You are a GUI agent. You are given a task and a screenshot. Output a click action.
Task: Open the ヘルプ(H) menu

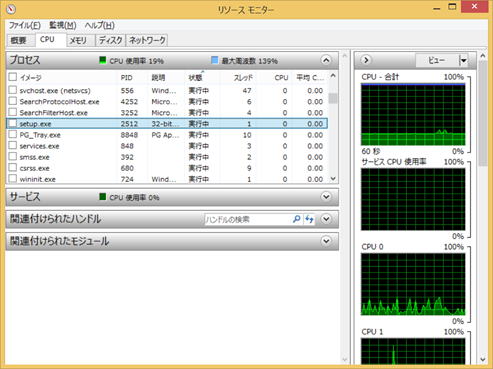coord(100,25)
